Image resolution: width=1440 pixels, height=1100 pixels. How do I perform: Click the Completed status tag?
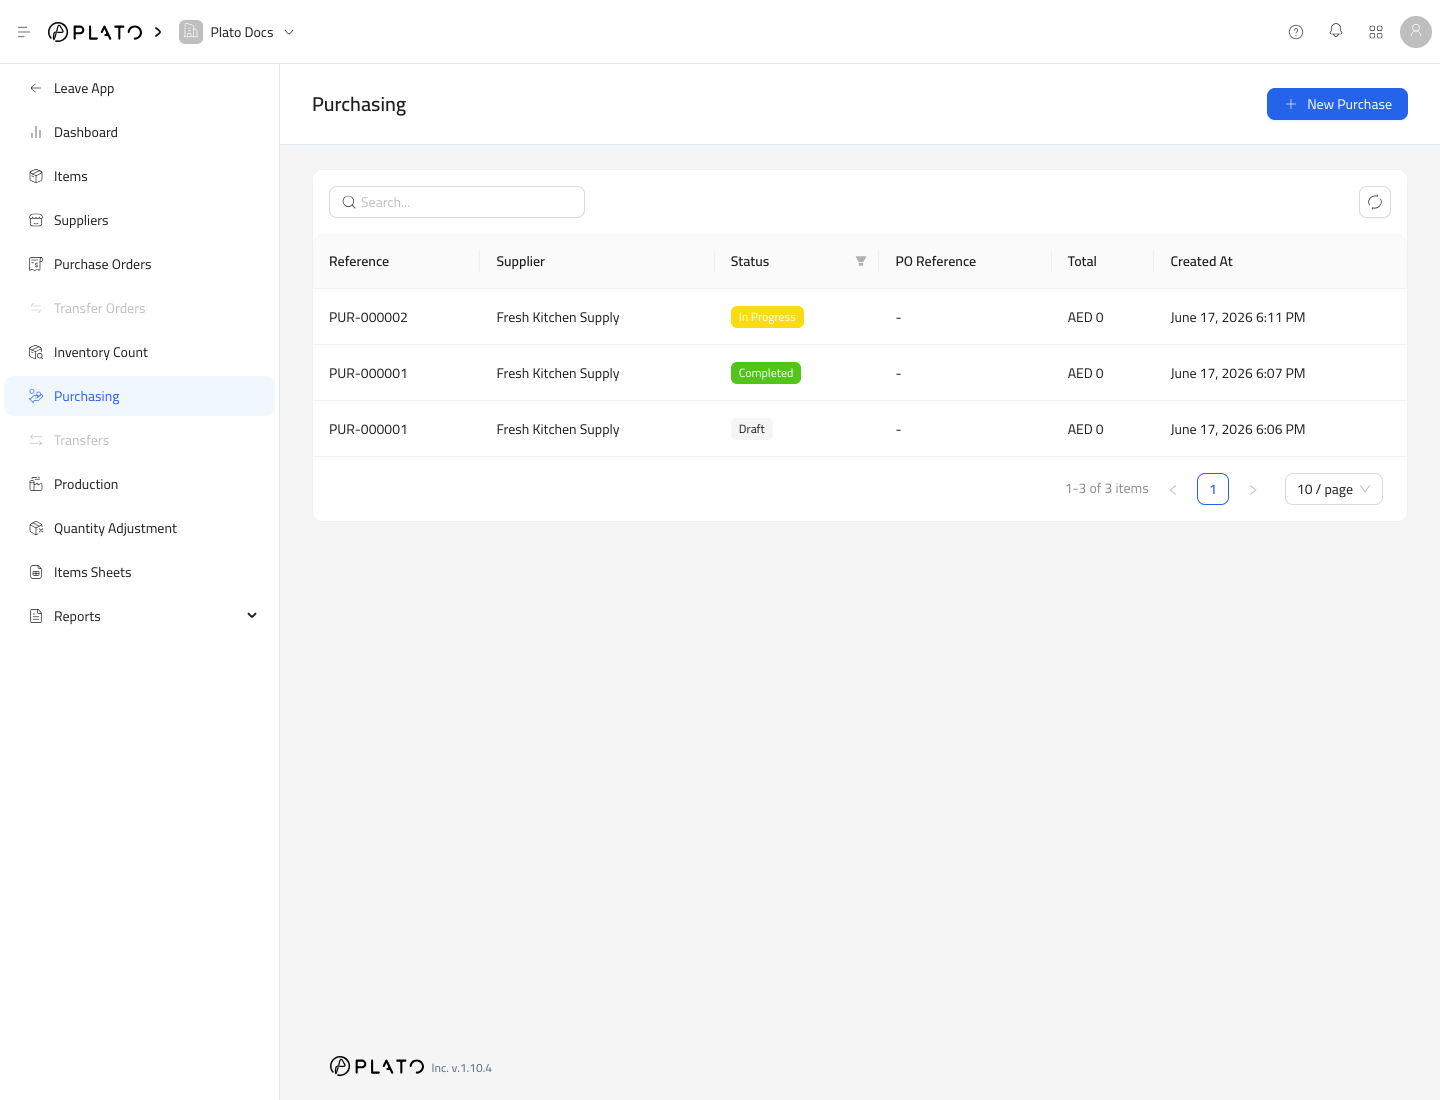point(766,373)
